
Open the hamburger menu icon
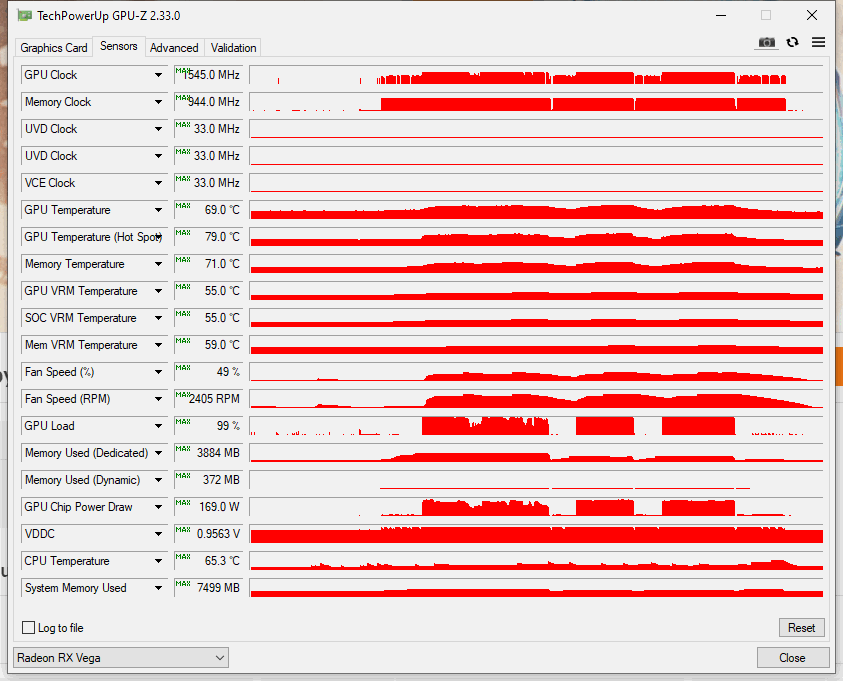tap(818, 42)
